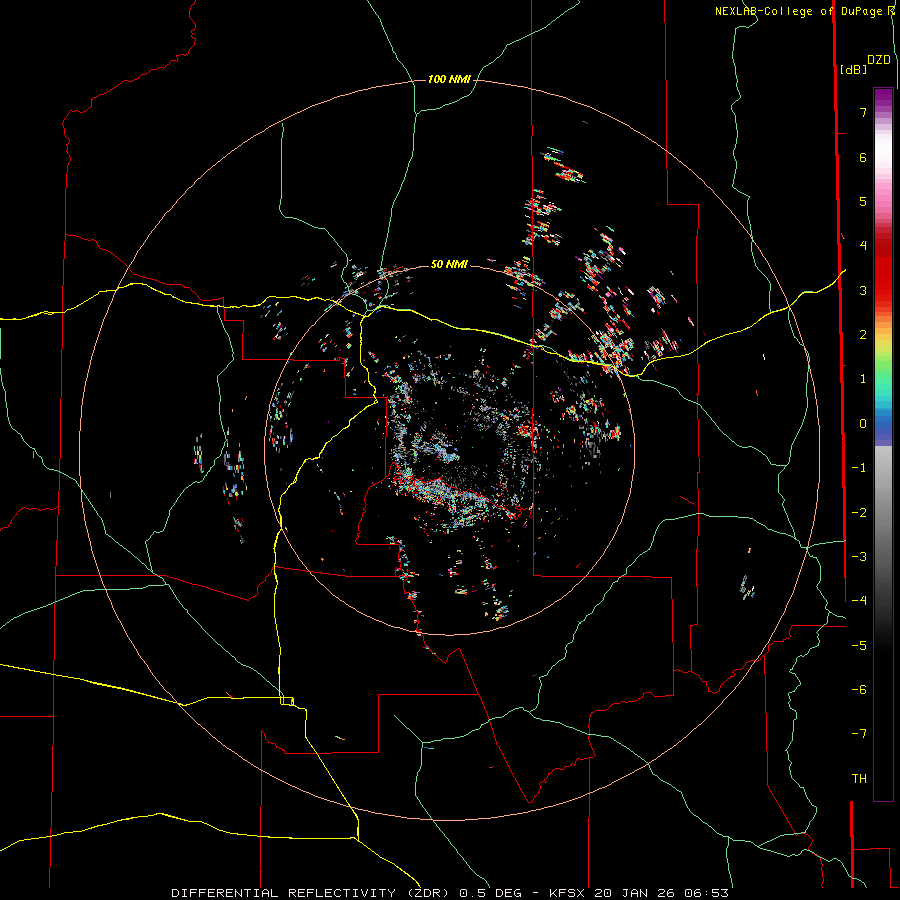The width and height of the screenshot is (900, 900).
Task: Click the -4 value on the dB scale
Action: pyautogui.click(x=859, y=601)
